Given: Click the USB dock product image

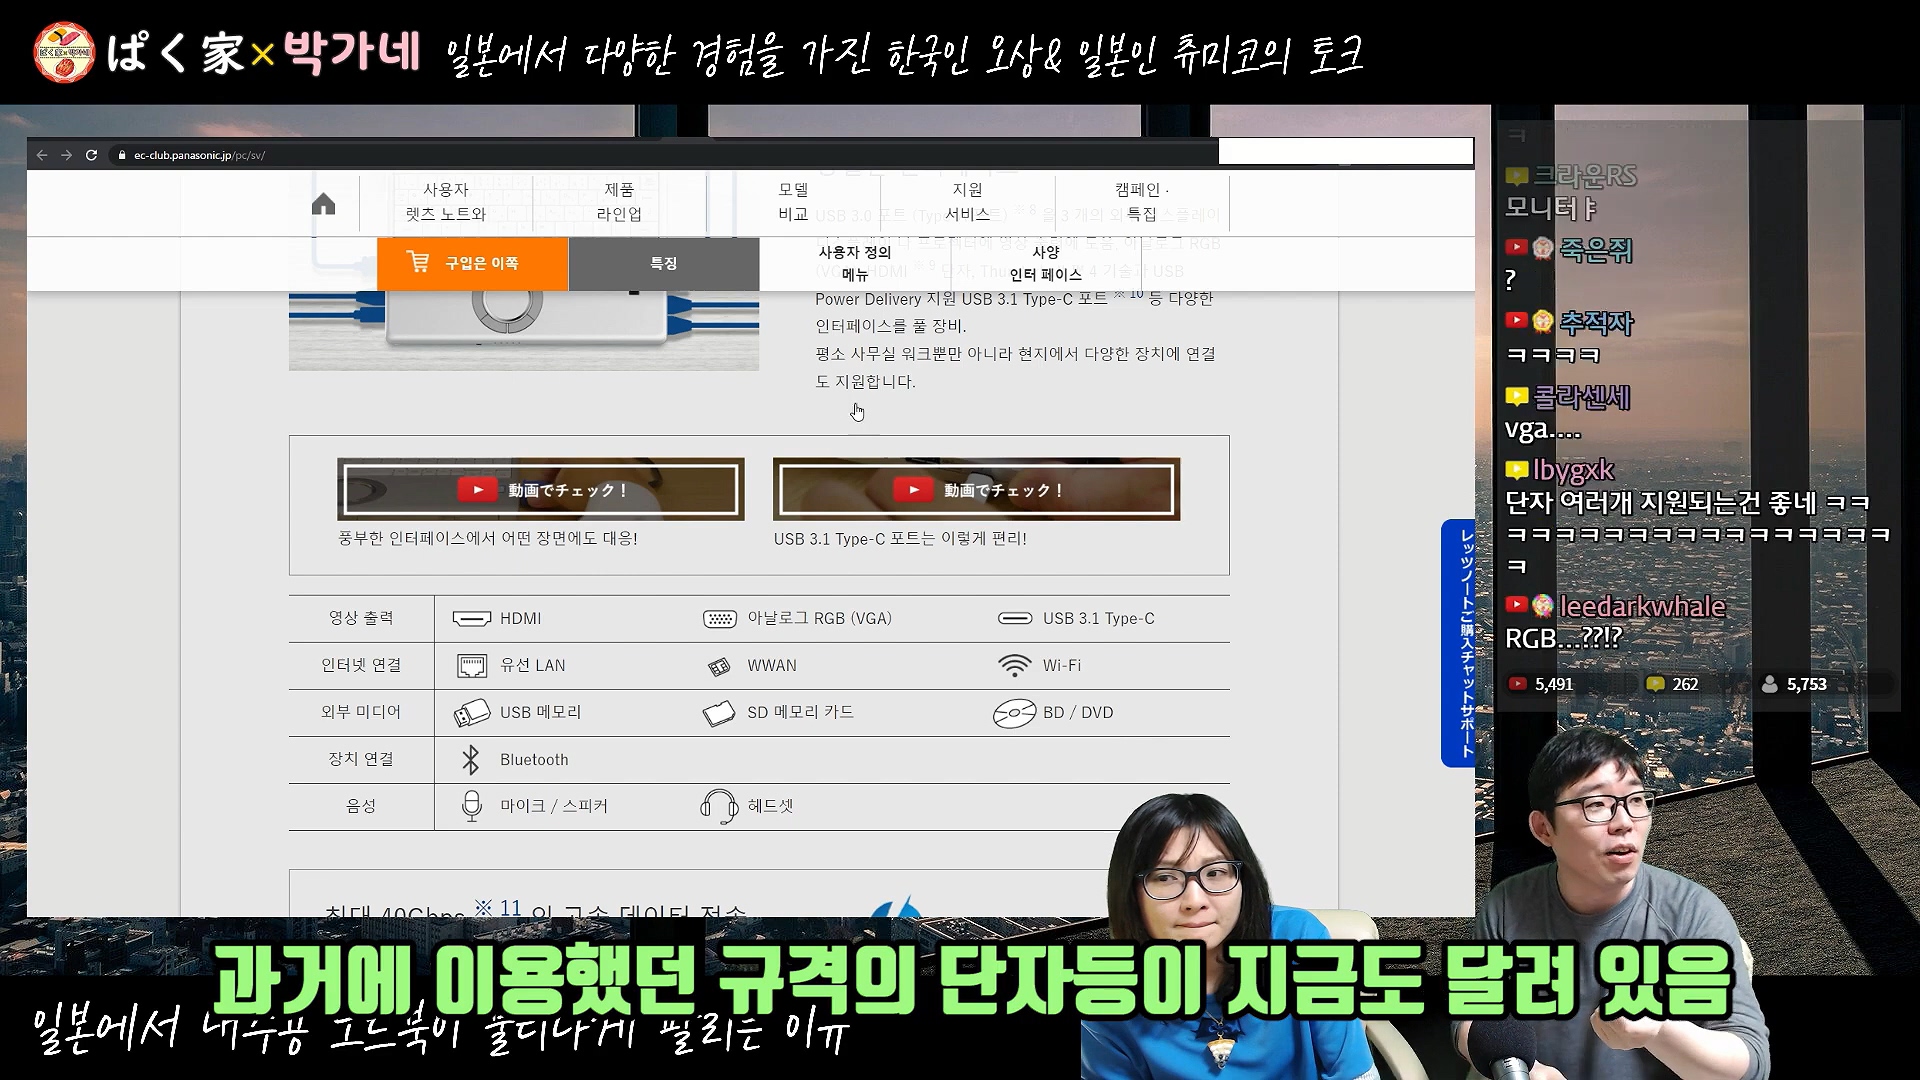Looking at the screenshot, I should [524, 330].
